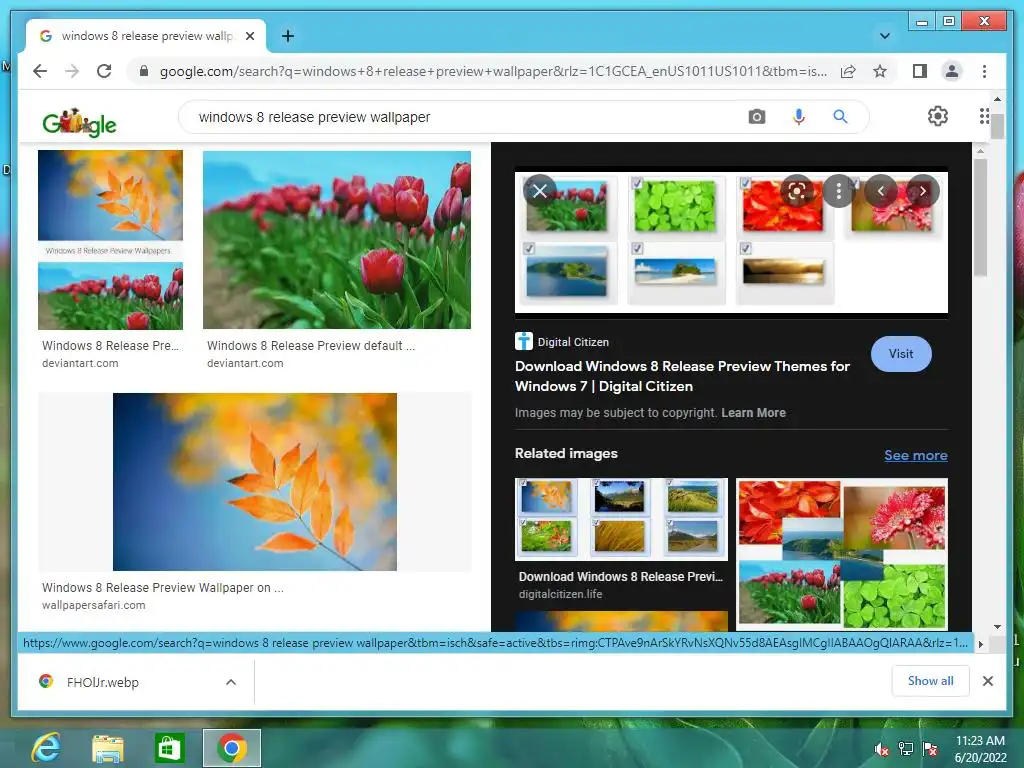Image resolution: width=1024 pixels, height=768 pixels.
Task: Show previous image in preview
Action: pyautogui.click(x=880, y=191)
